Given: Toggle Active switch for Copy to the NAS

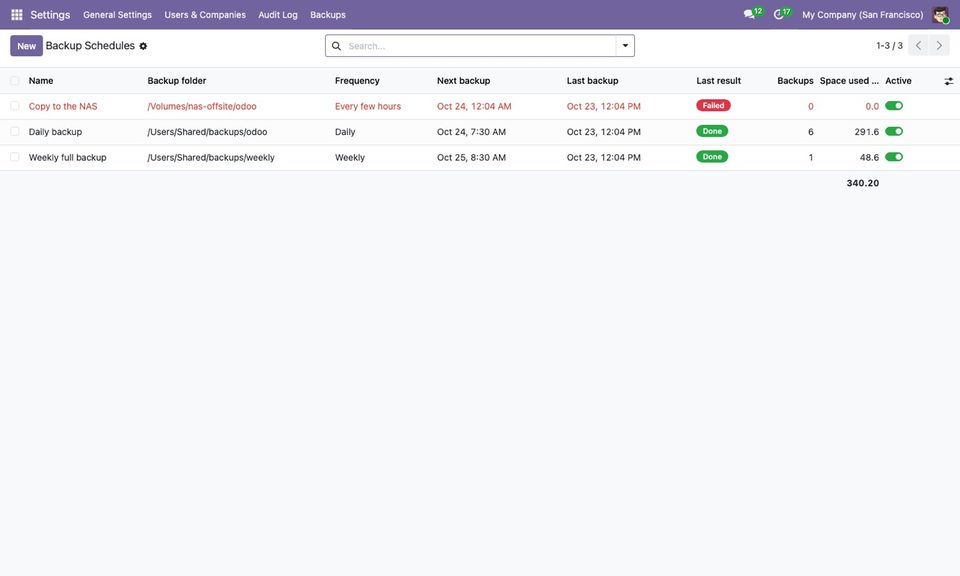Looking at the screenshot, I should tap(894, 106).
